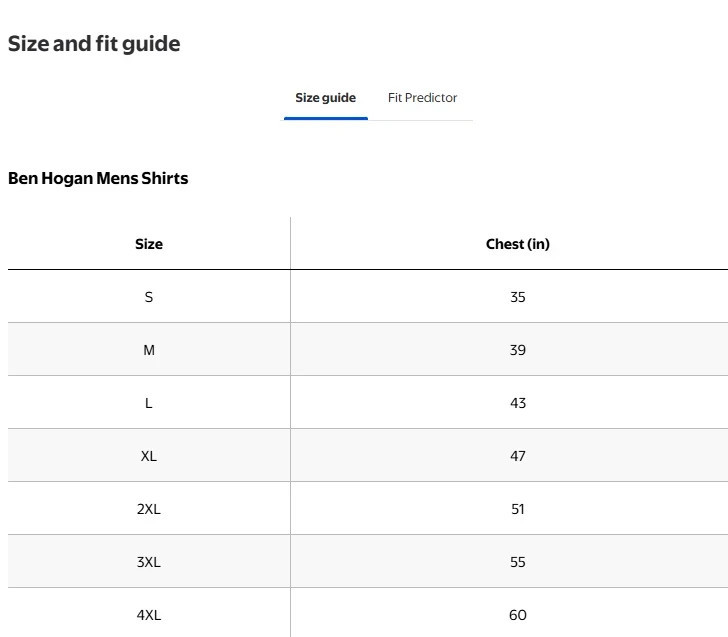Screen dimensions: 728x637
Task: Select the 2XL size cell
Action: point(149,509)
